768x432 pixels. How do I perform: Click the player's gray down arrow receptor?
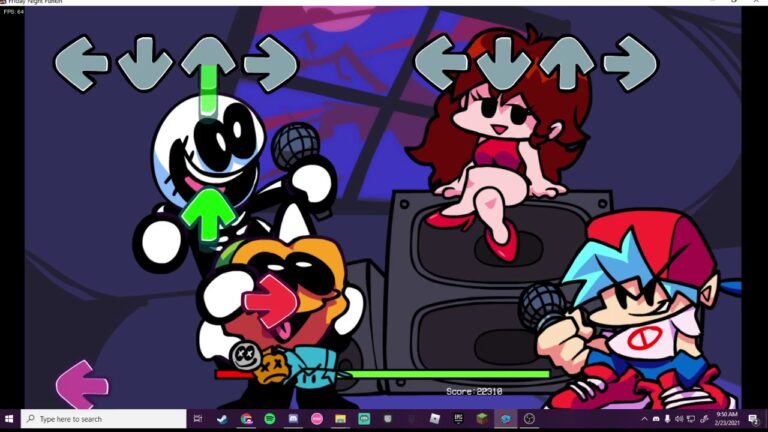coord(504,63)
